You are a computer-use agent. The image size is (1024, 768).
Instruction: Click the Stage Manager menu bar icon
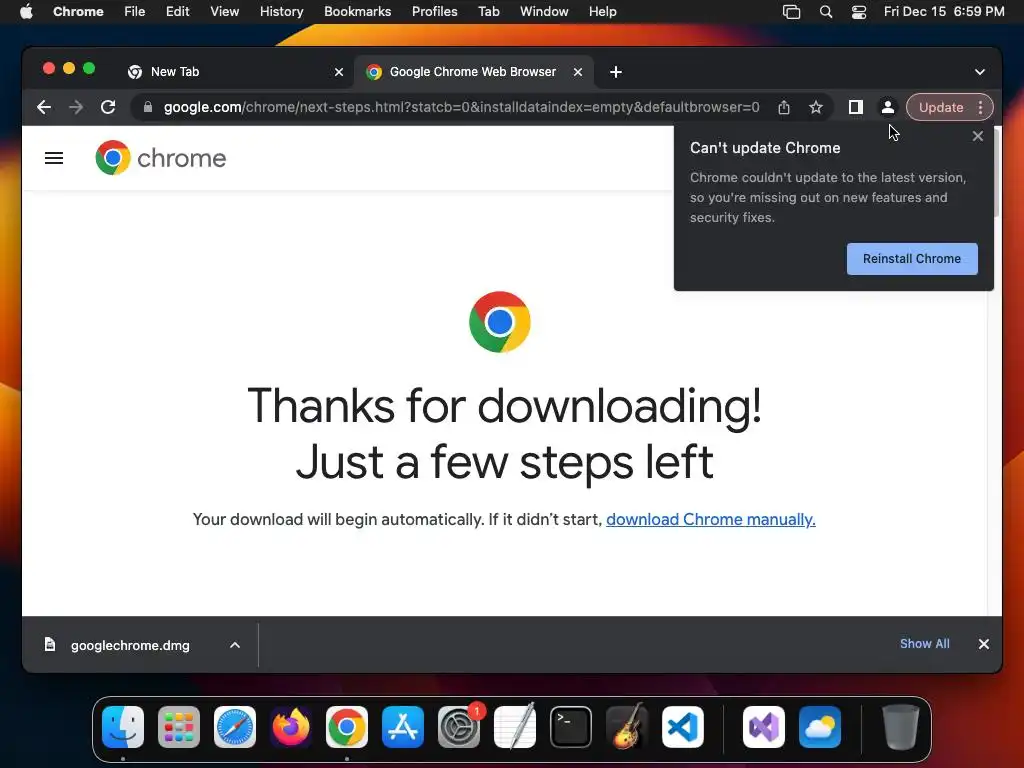pos(792,12)
